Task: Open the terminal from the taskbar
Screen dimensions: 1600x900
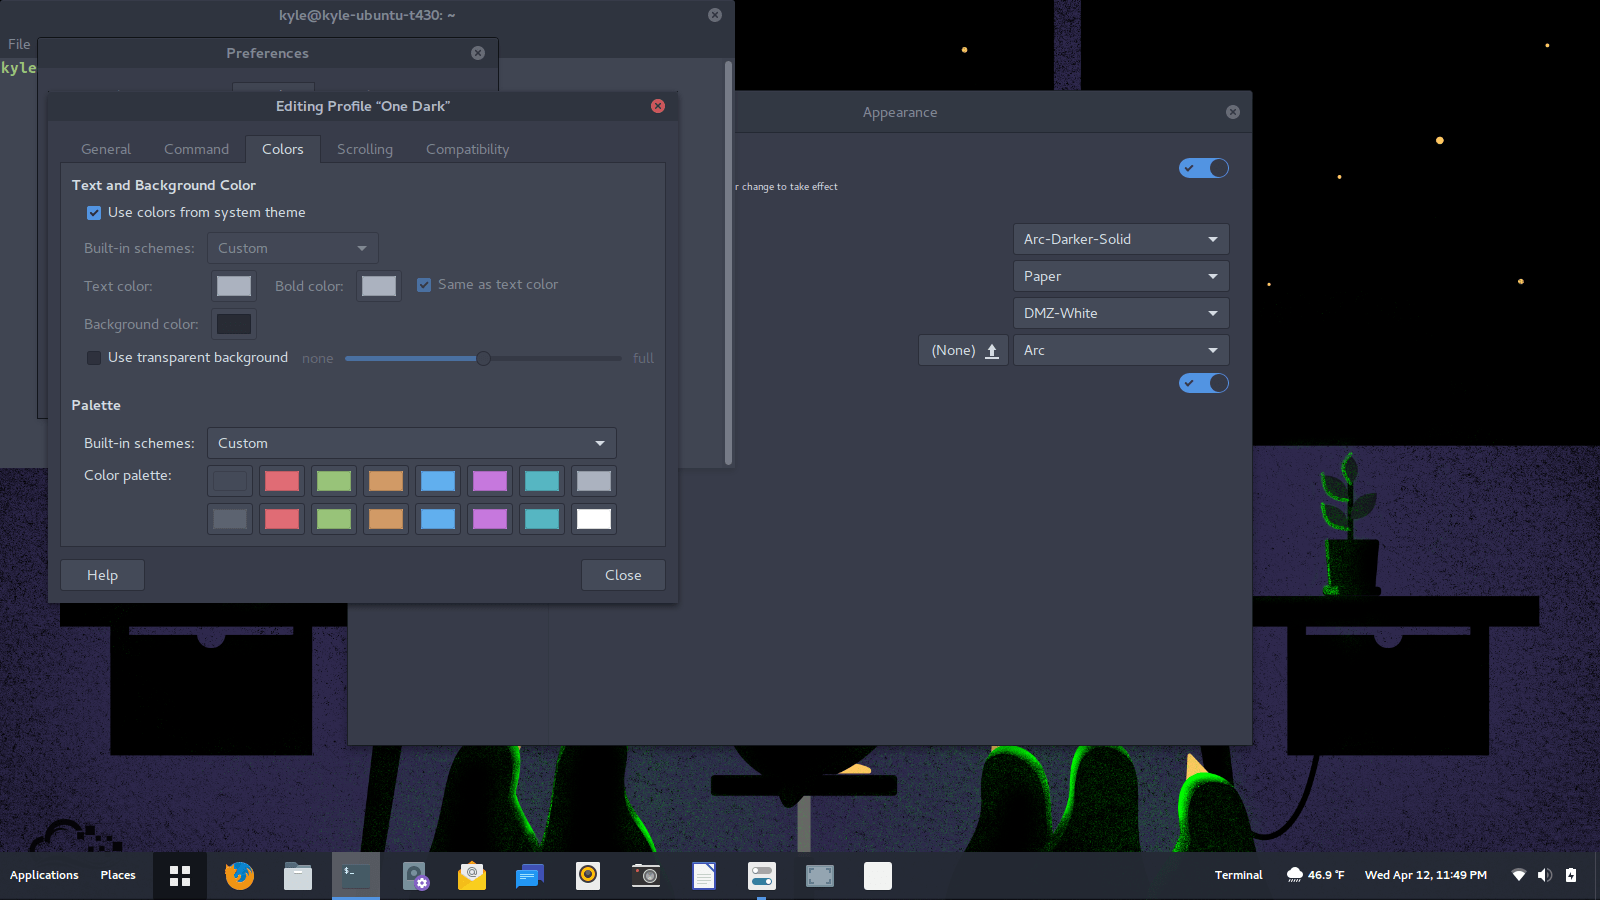Action: coord(355,875)
